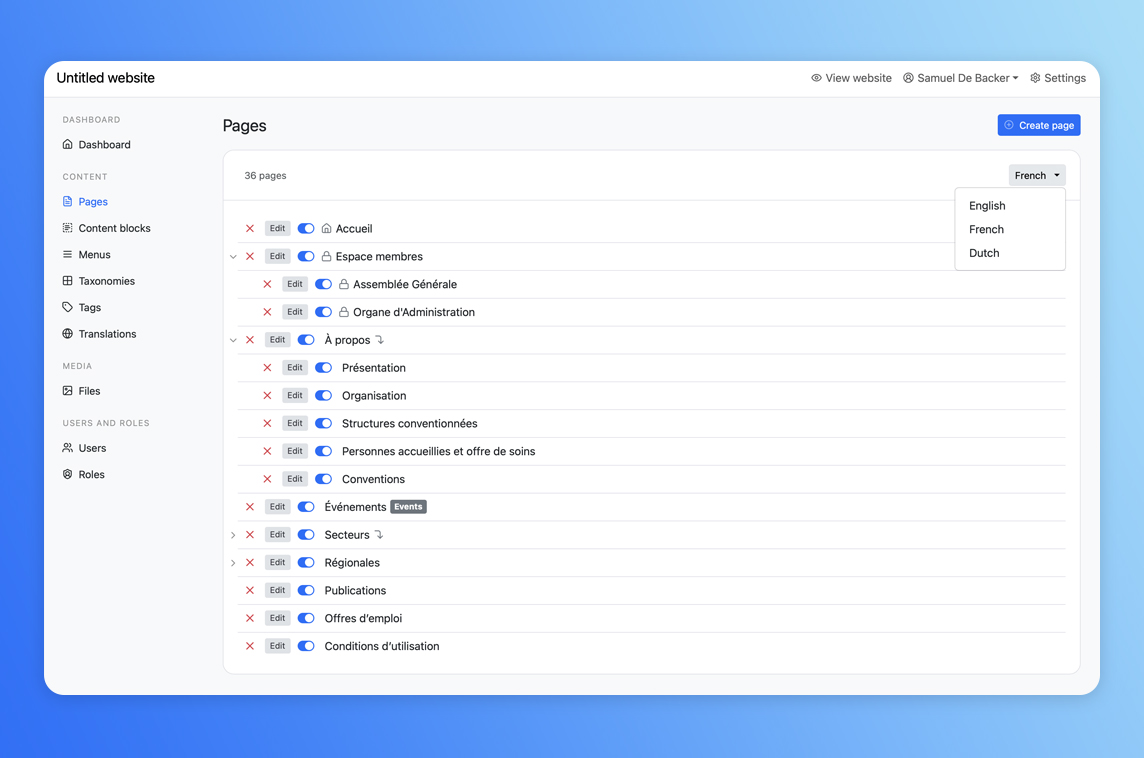Open Settings with the gear icon

point(1057,78)
